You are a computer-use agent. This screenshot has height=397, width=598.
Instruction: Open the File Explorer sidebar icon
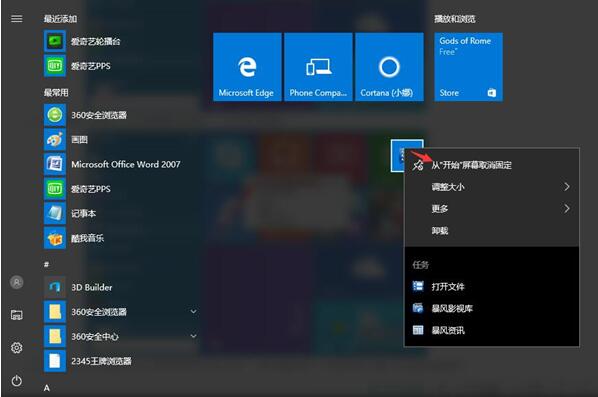click(16, 315)
